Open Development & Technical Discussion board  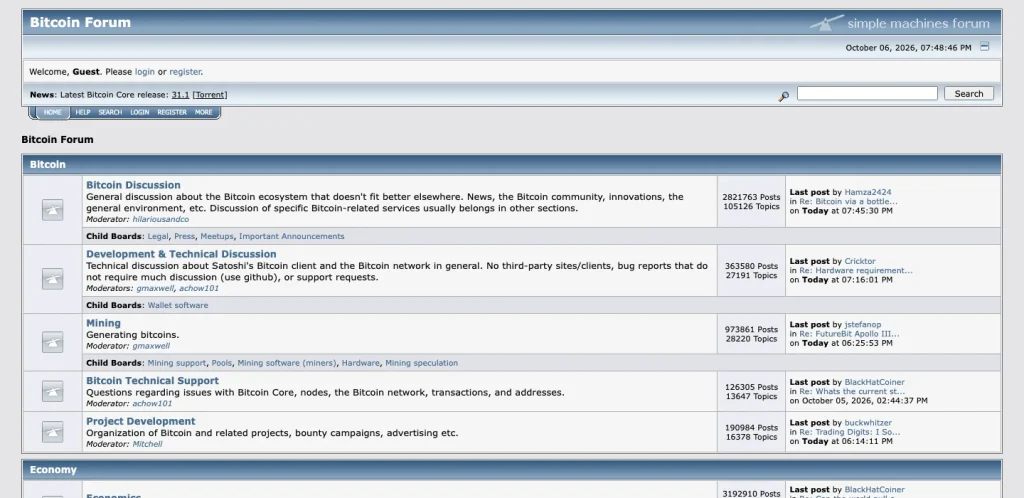pyautogui.click(x=181, y=254)
